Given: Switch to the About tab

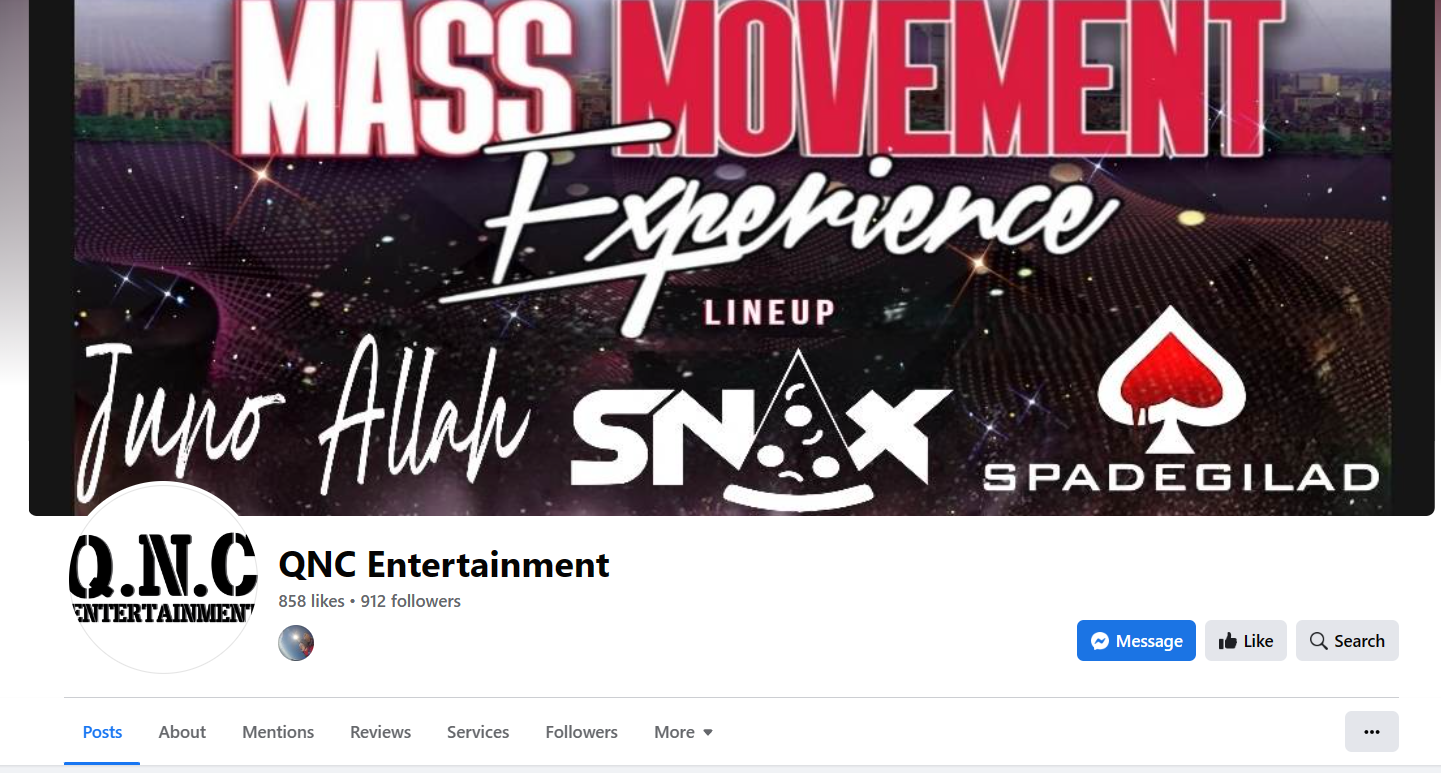Looking at the screenshot, I should click(x=182, y=732).
